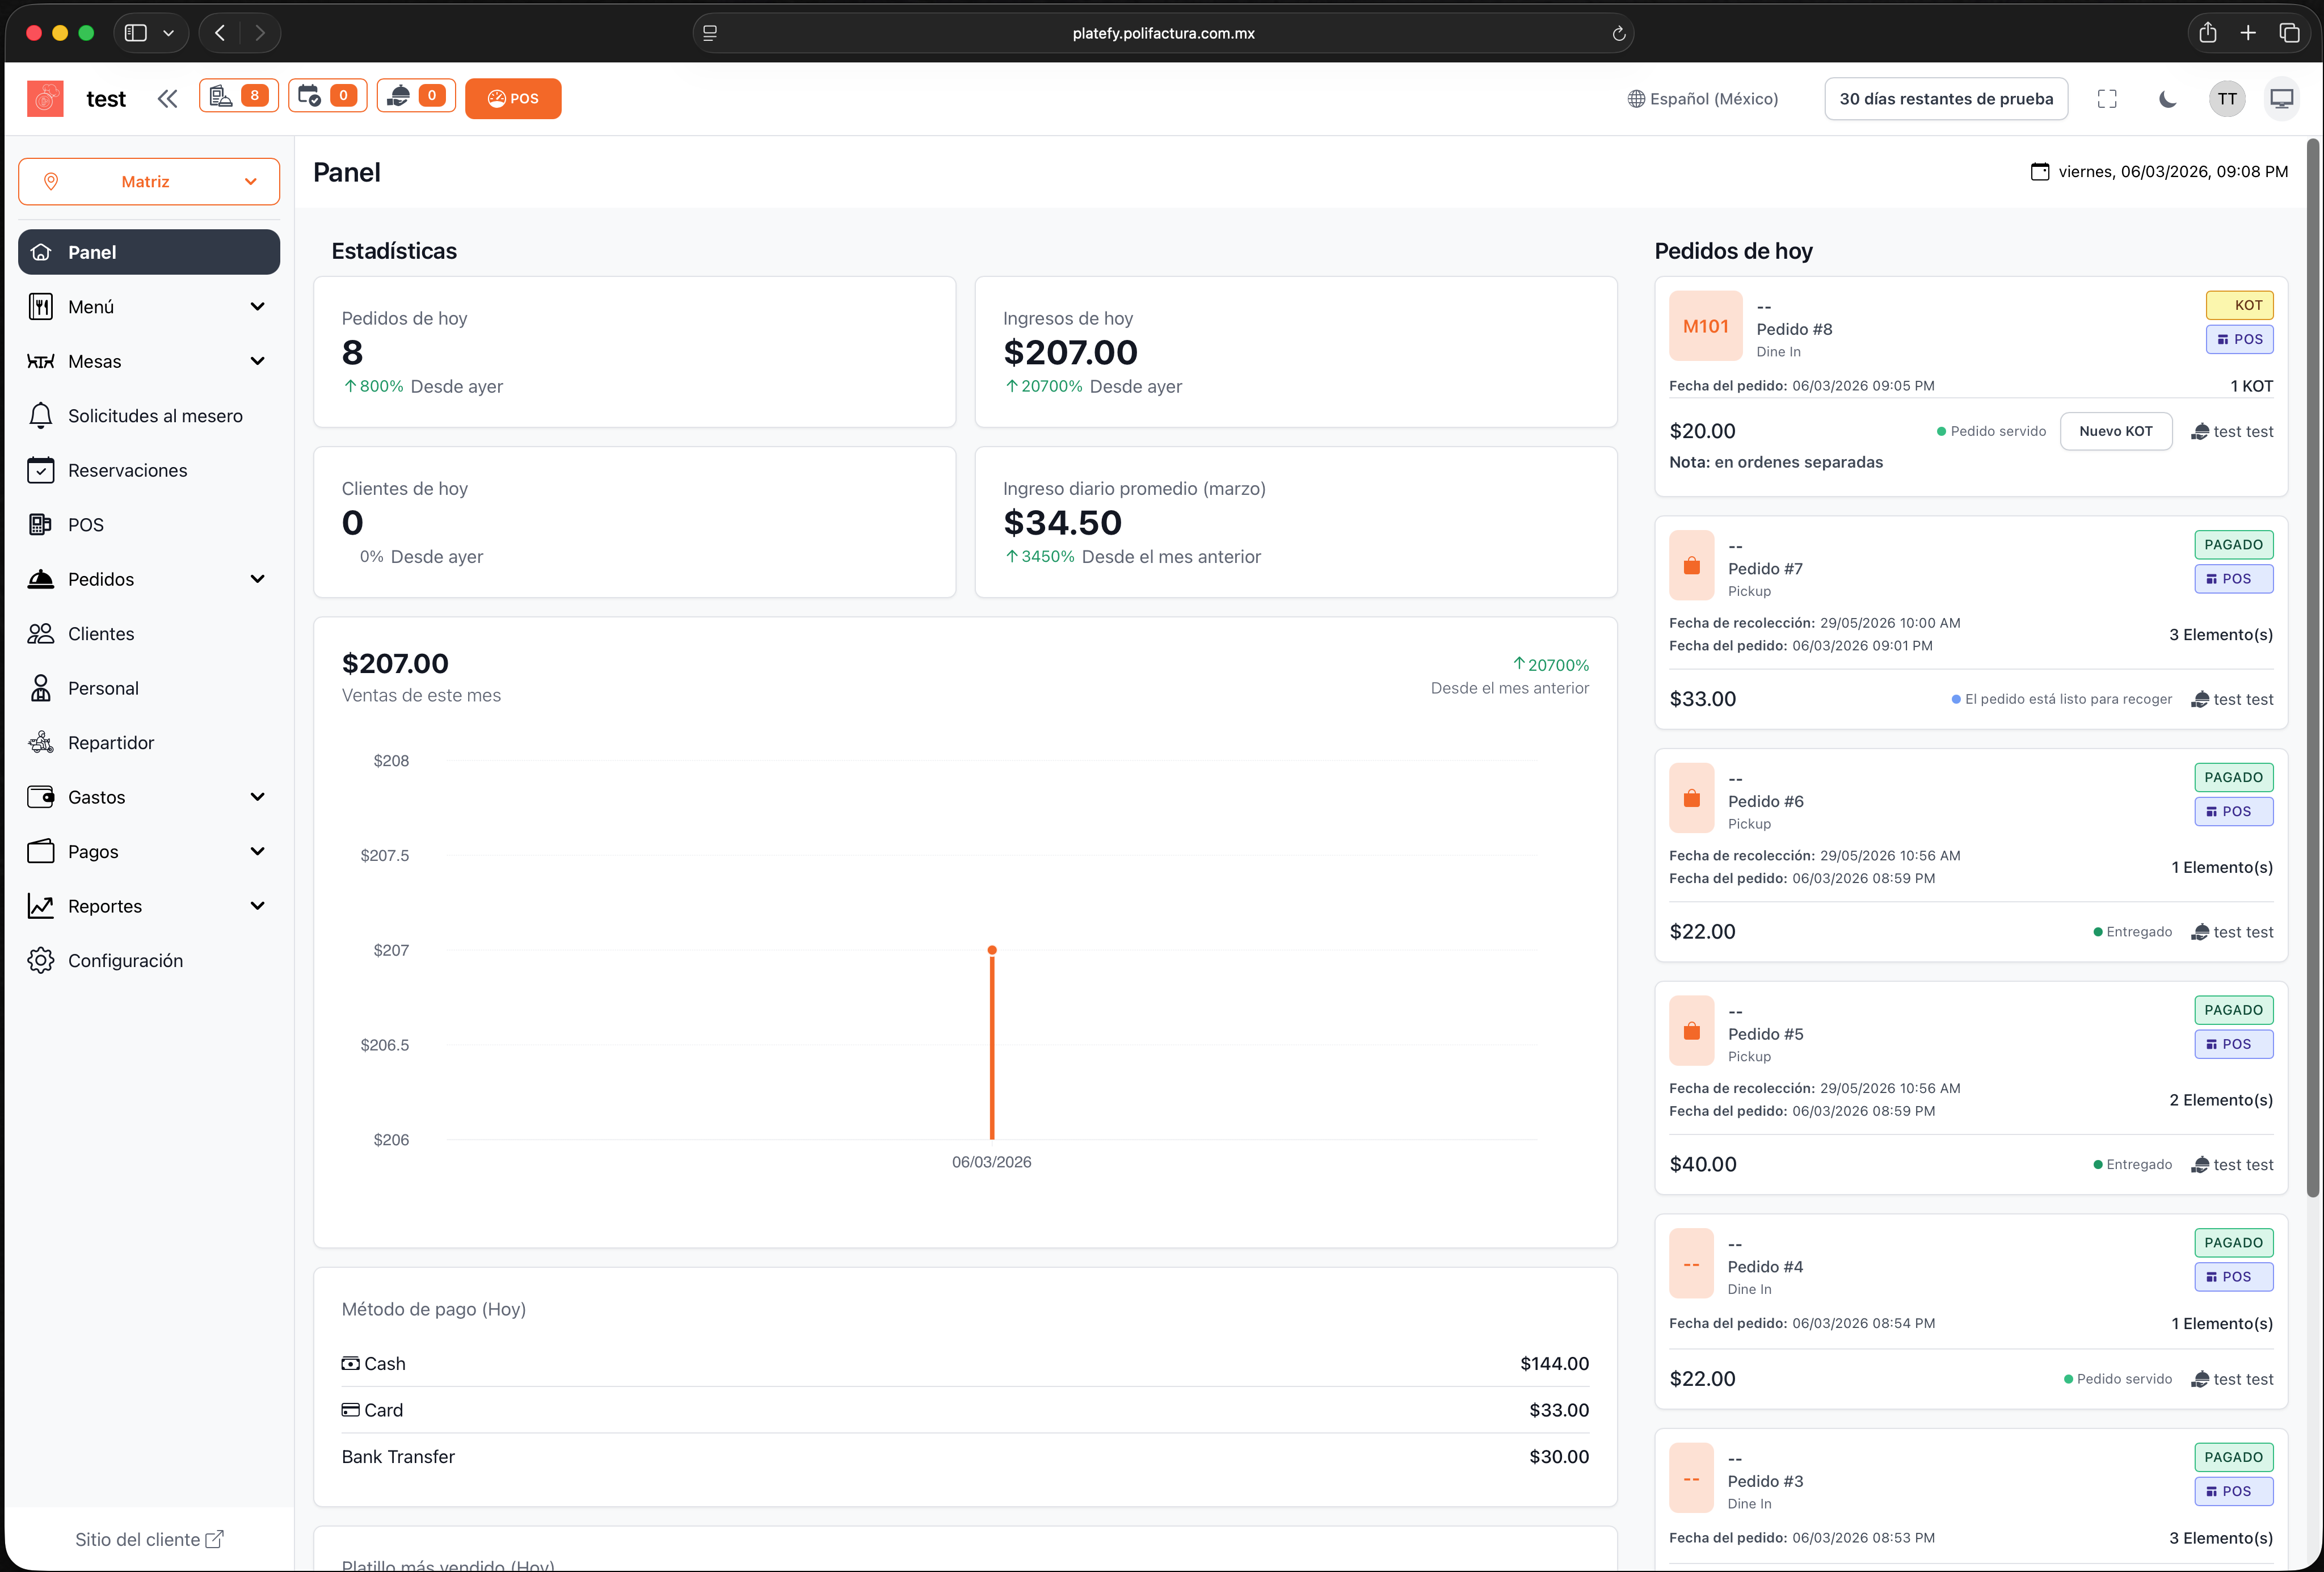Expand the Reportes sidebar section
Screen dimensions: 2324x1572
point(149,906)
